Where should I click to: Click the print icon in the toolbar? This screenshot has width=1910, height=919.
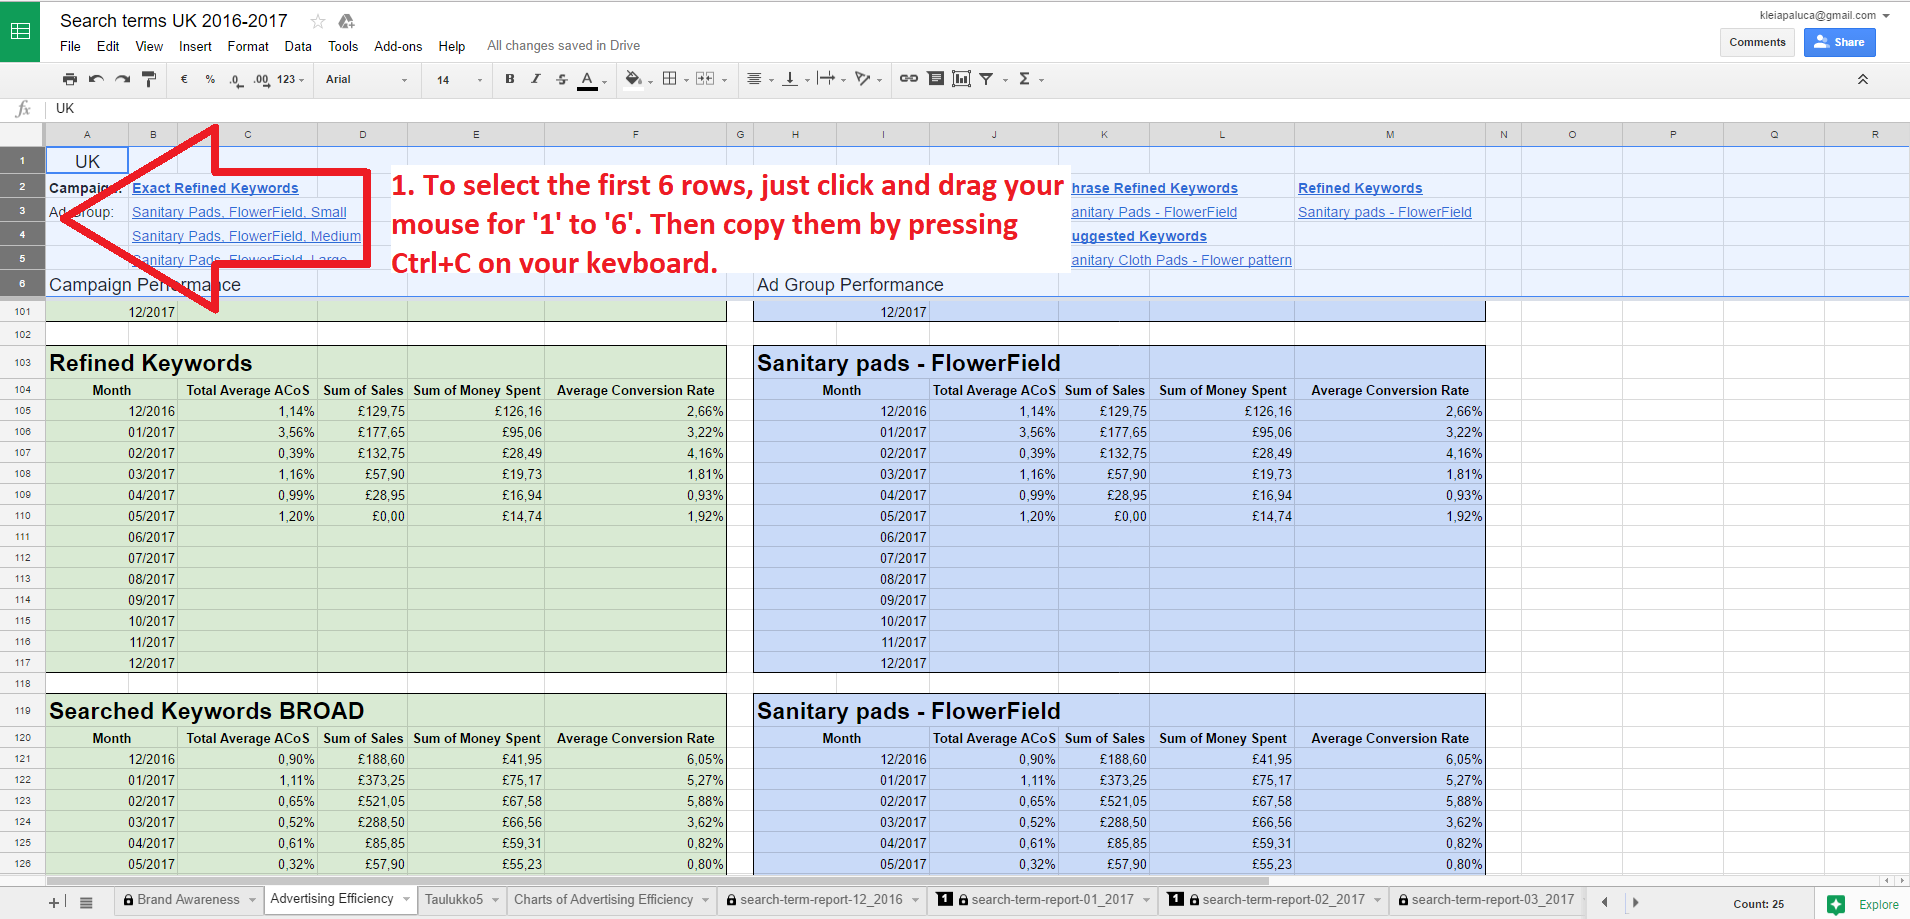pos(69,79)
